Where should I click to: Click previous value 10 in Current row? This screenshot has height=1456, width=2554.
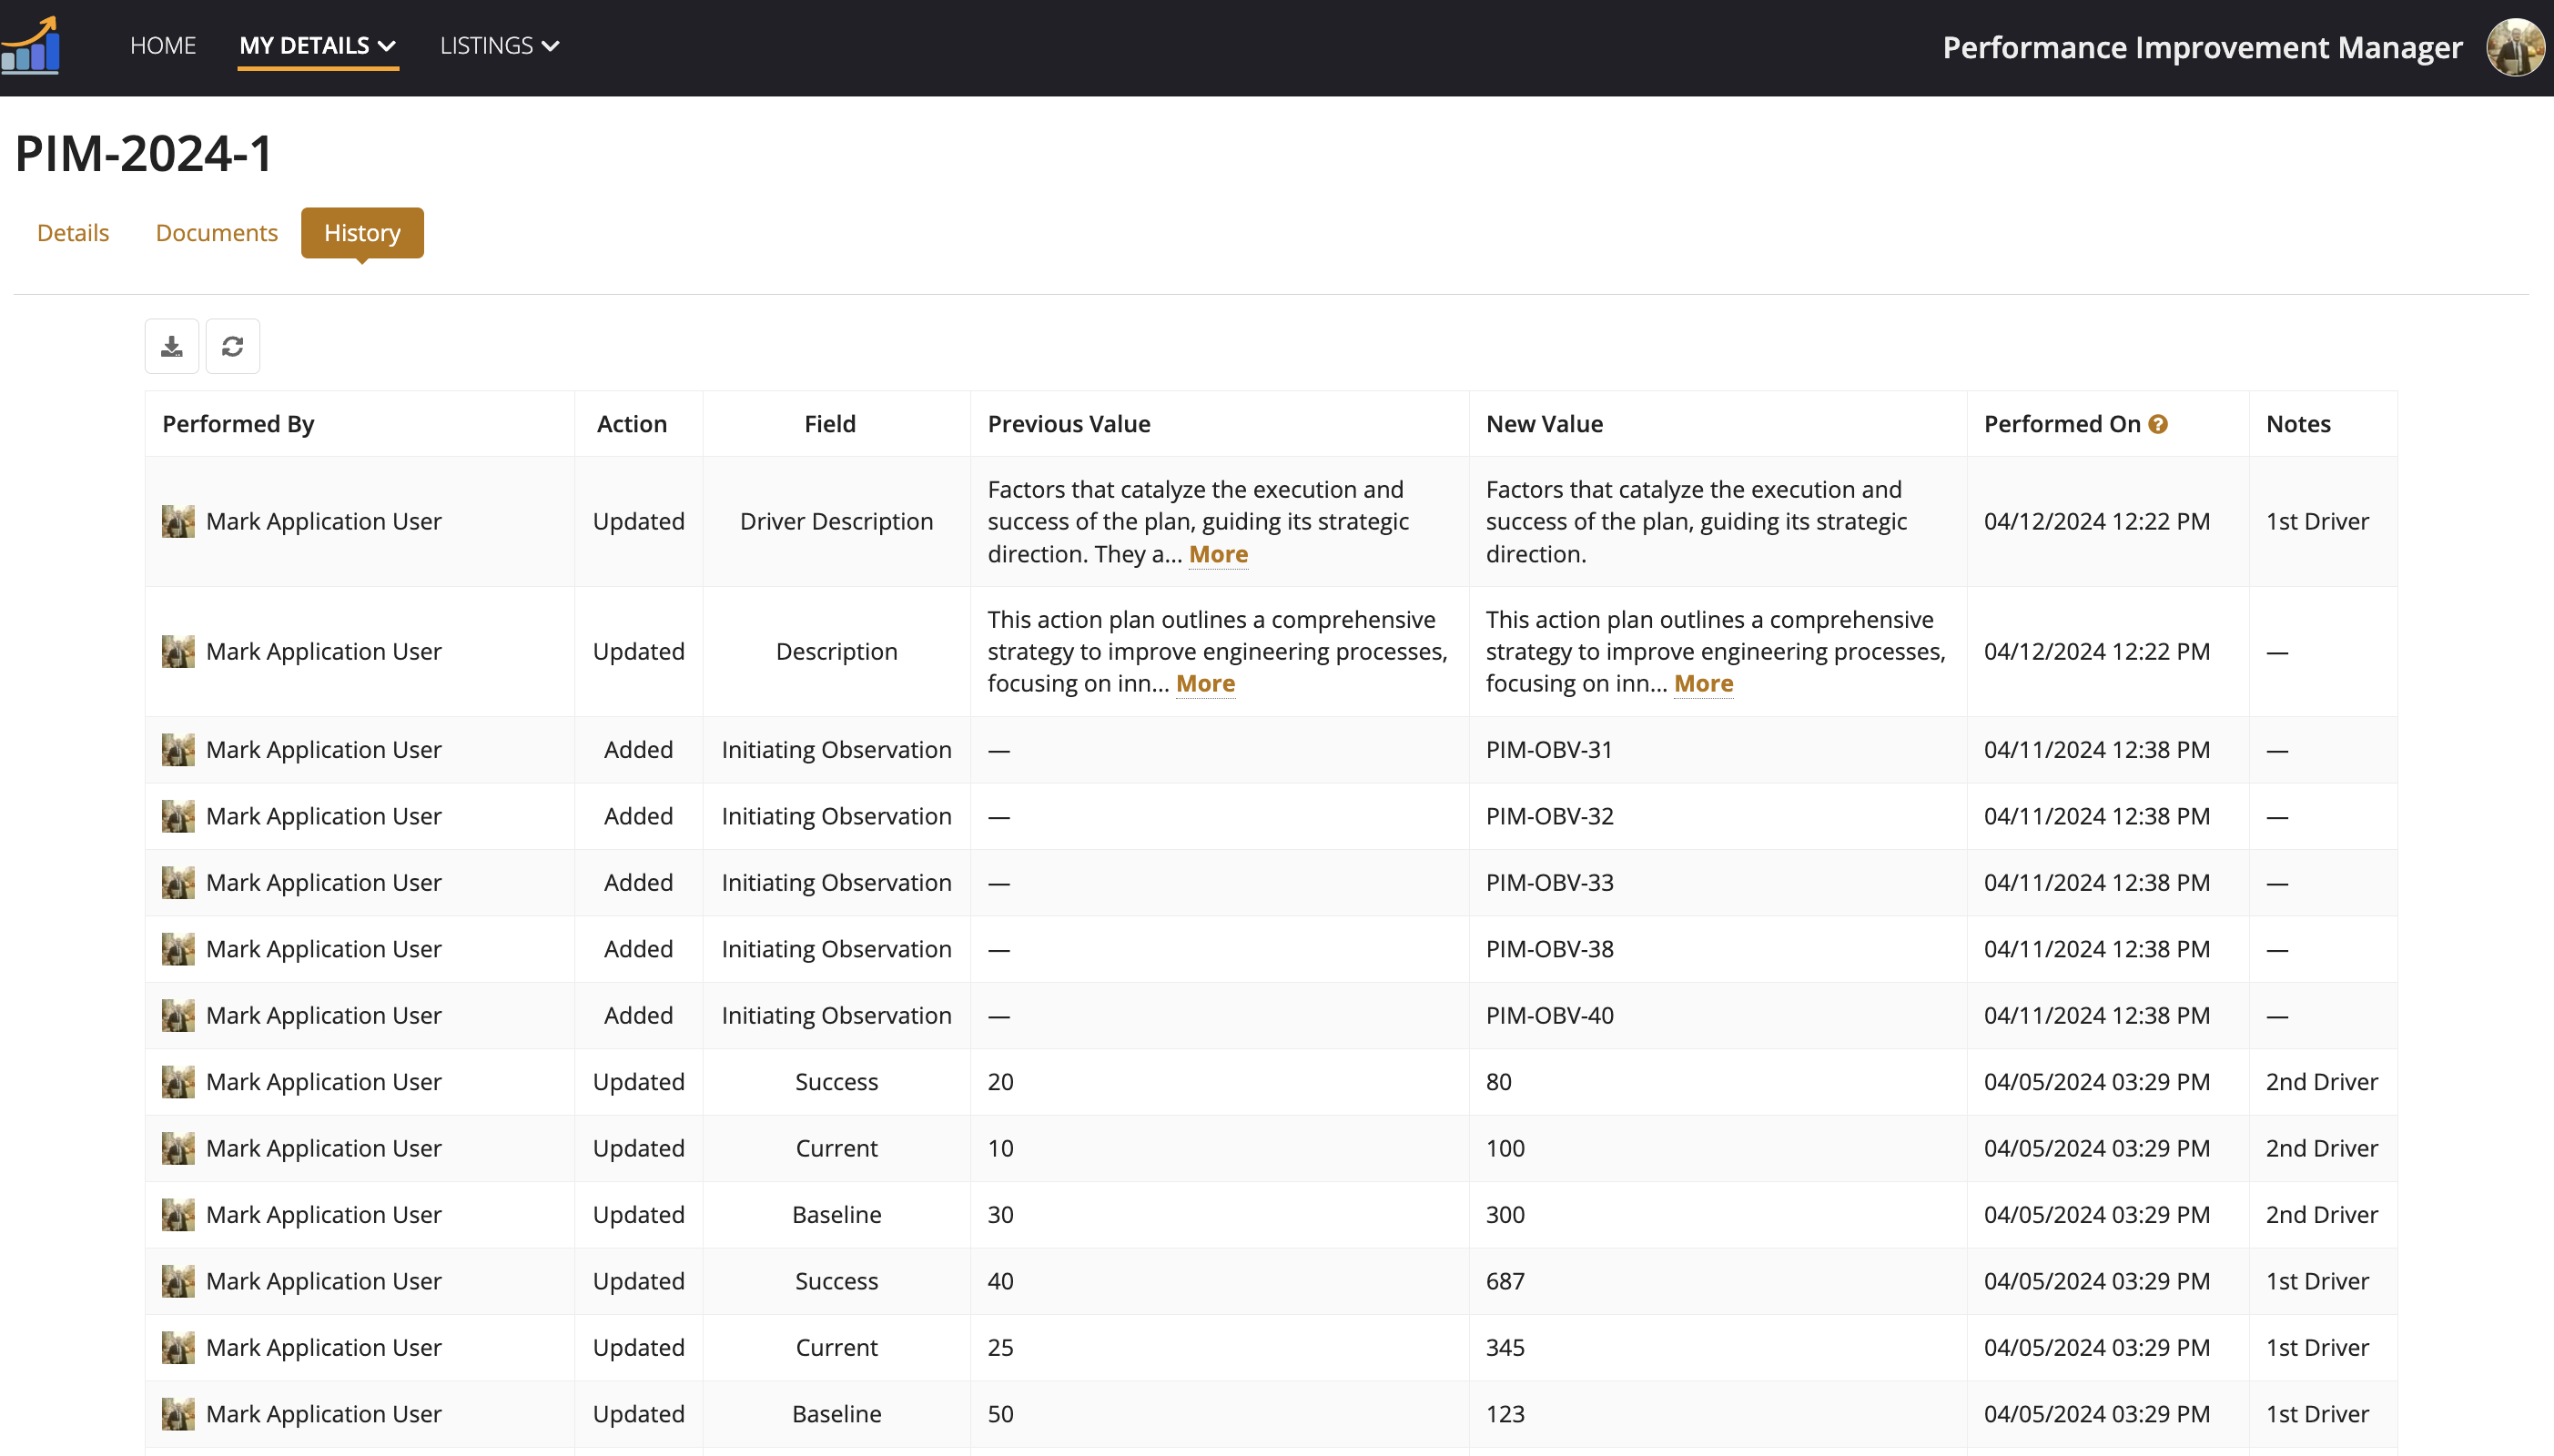point(1001,1148)
